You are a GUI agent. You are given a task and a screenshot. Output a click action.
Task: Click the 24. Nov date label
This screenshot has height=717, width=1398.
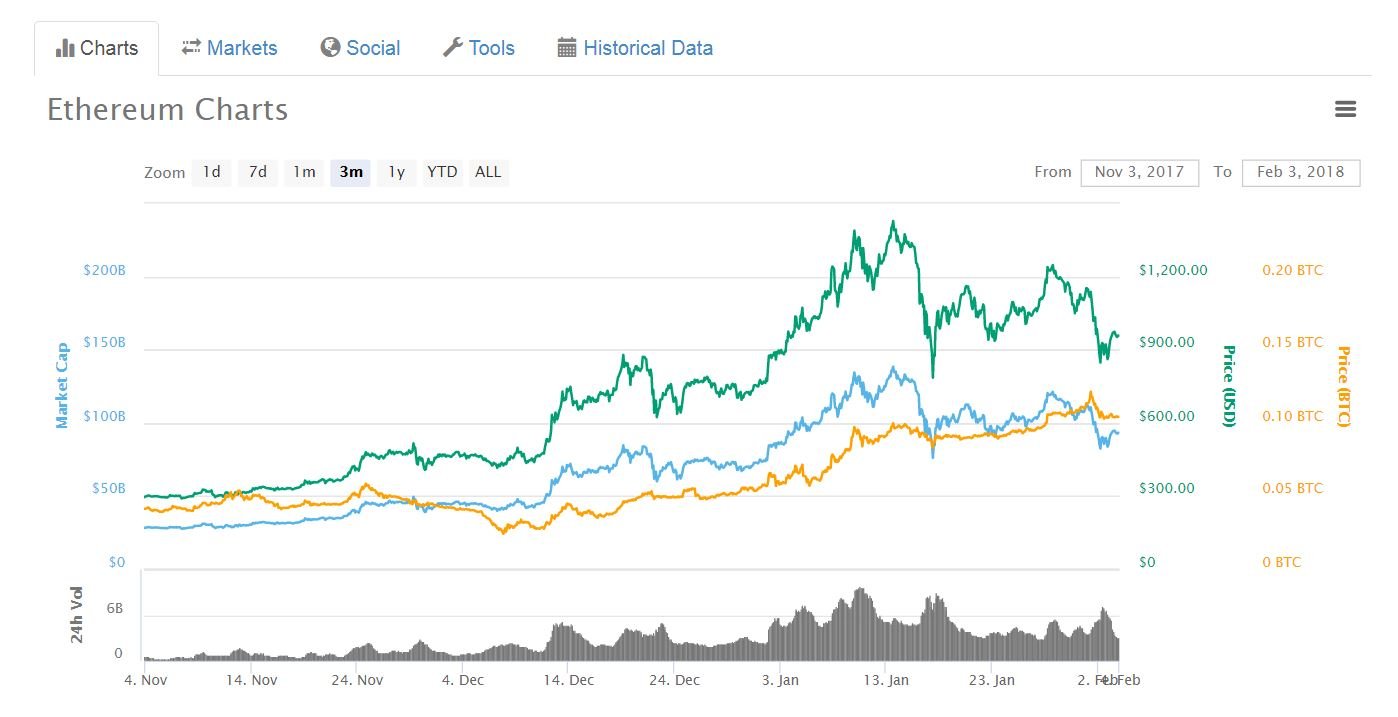pyautogui.click(x=357, y=680)
